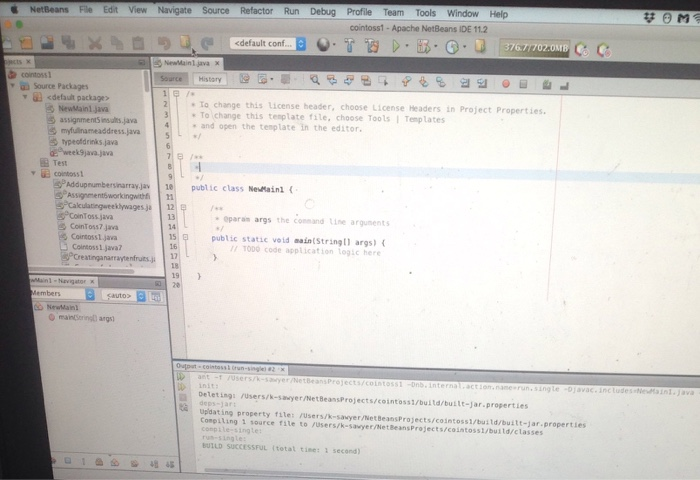Screen dimensions: 700x480
Task: Click the Debug Project icon
Action: coord(423,46)
